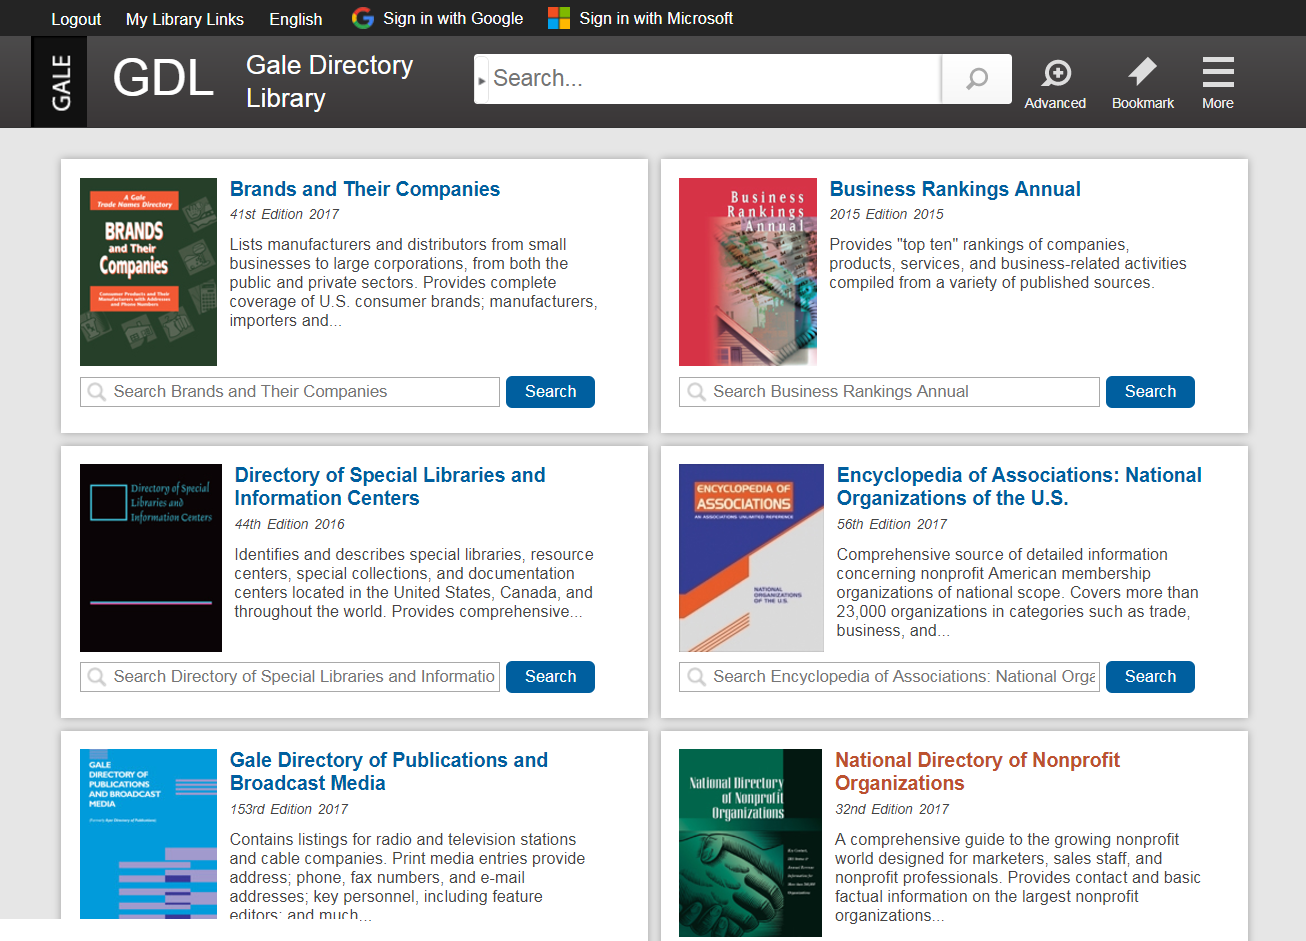Focus Search Directory of Special Libraries field
The width and height of the screenshot is (1306, 941).
pyautogui.click(x=290, y=677)
